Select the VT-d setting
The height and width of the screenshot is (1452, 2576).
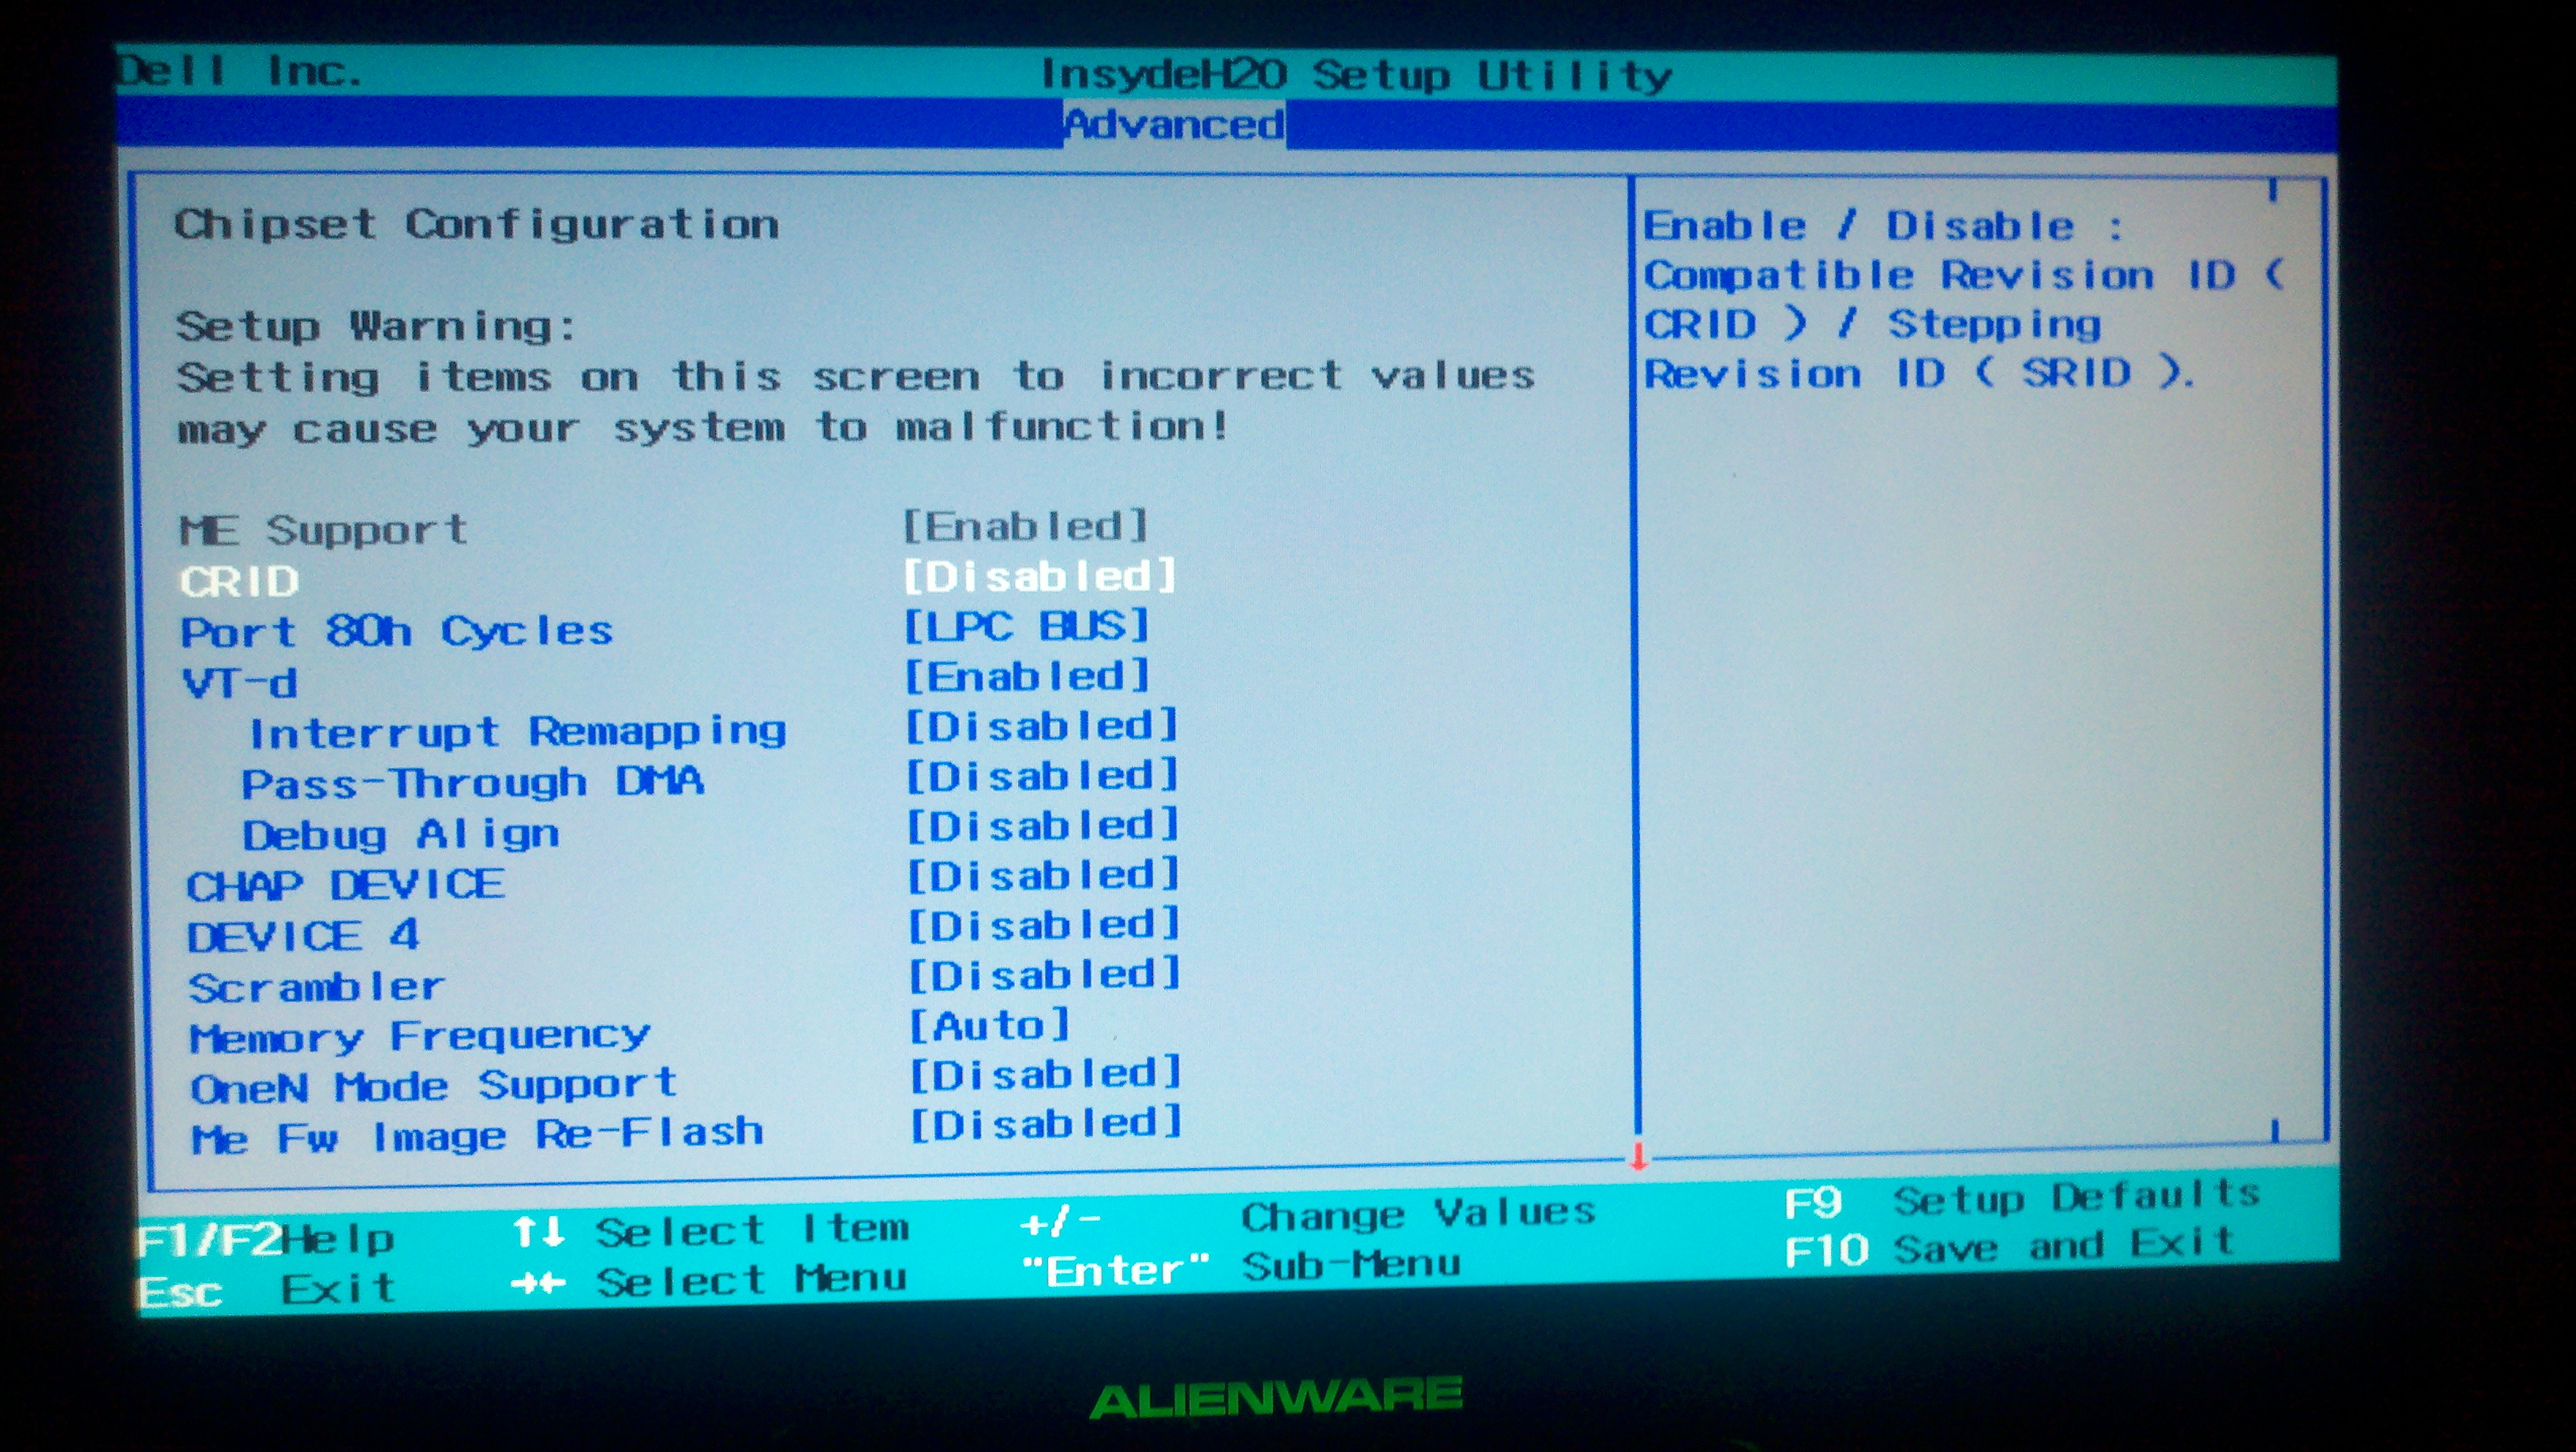point(240,683)
